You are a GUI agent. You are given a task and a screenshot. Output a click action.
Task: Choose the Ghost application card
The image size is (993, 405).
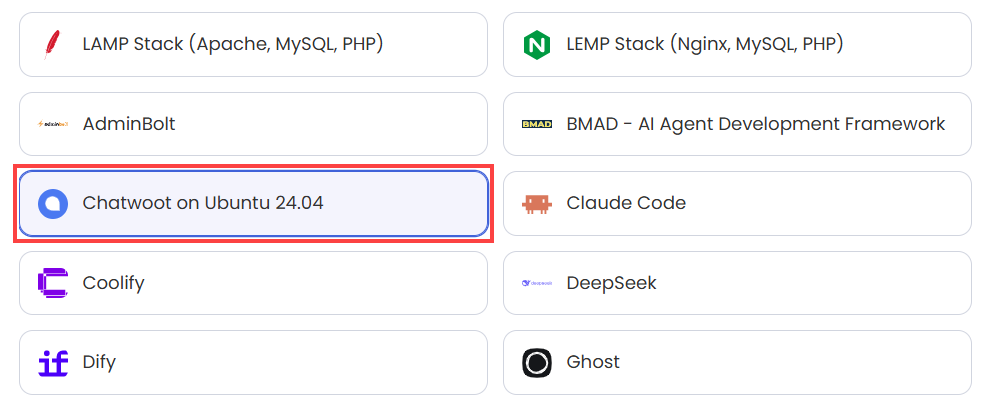pos(737,363)
